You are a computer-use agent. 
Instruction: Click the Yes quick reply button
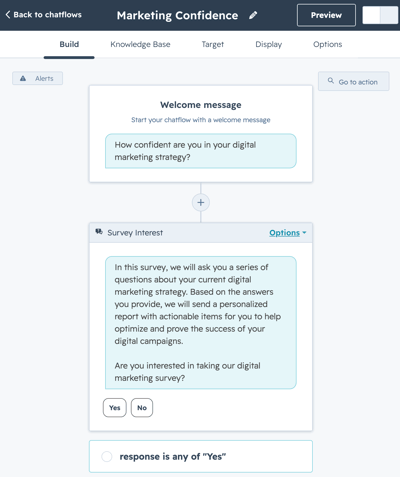115,408
